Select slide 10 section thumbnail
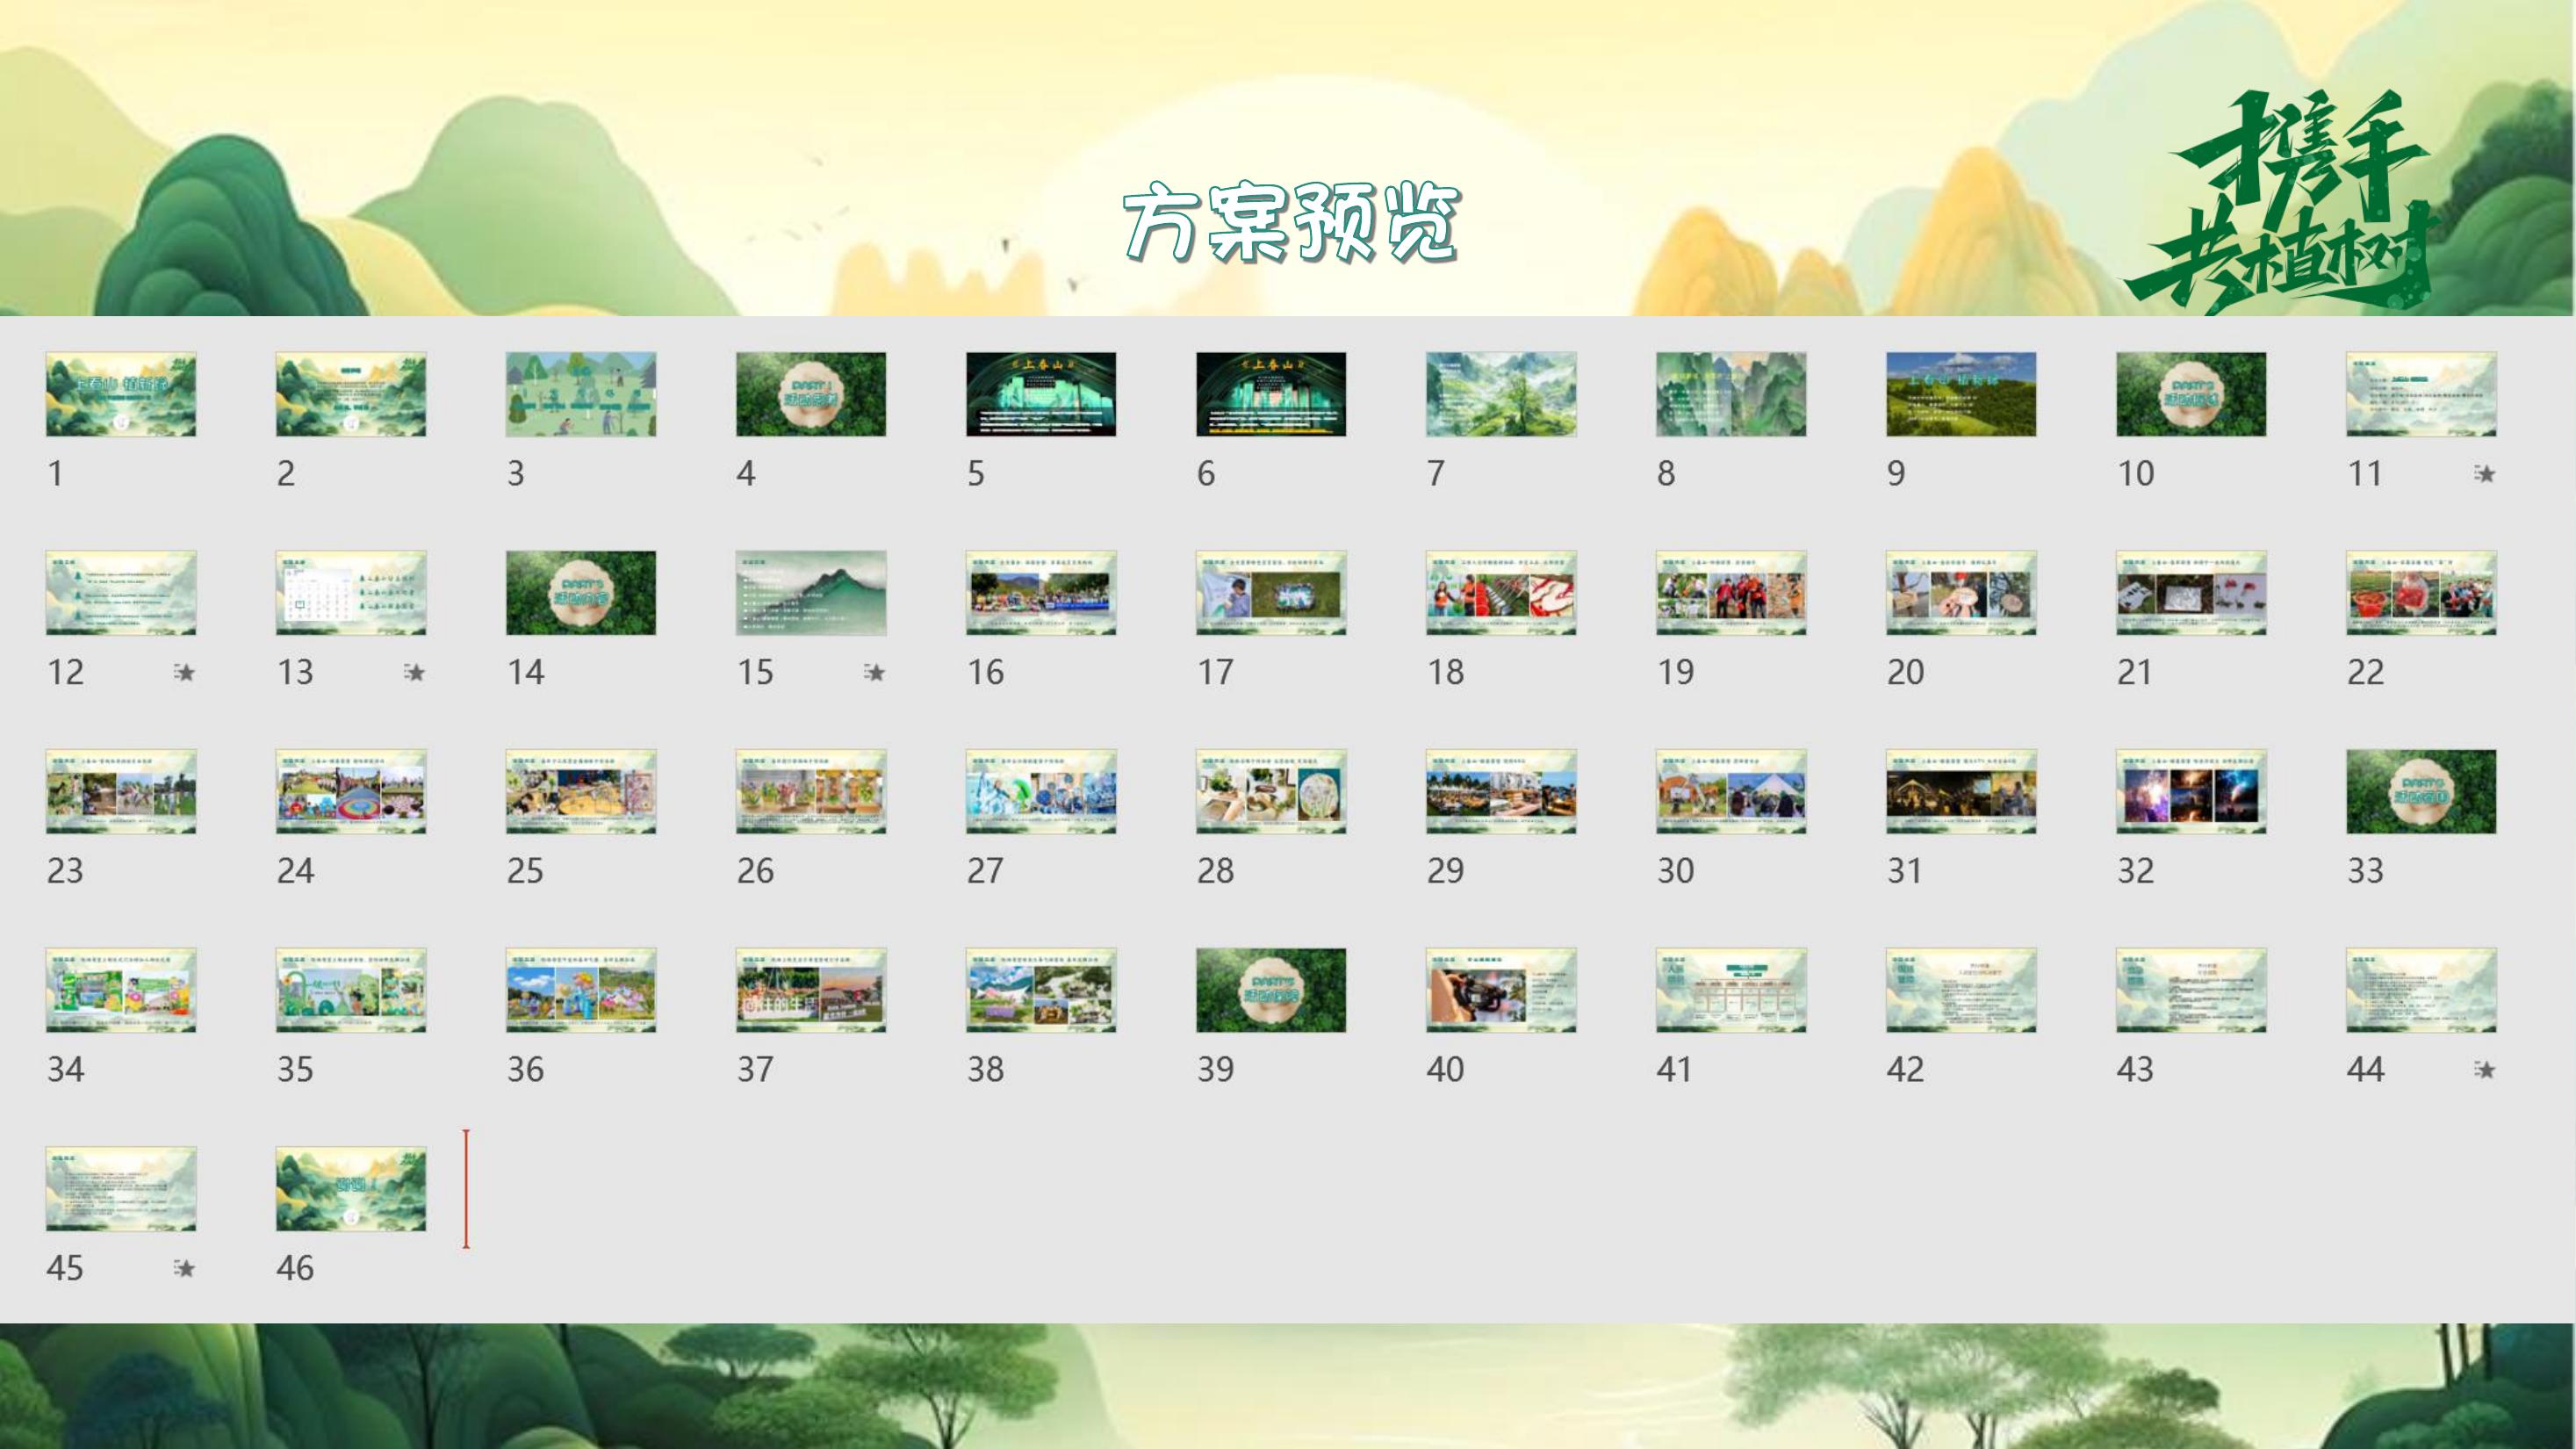 2191,394
